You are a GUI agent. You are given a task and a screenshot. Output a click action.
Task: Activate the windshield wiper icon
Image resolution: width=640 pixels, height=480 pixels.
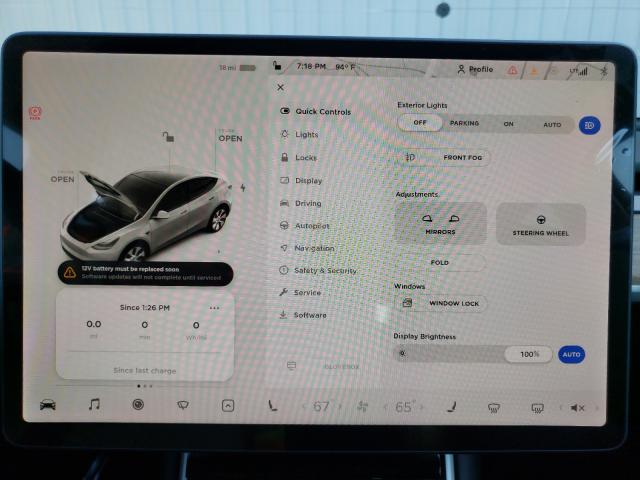183,405
